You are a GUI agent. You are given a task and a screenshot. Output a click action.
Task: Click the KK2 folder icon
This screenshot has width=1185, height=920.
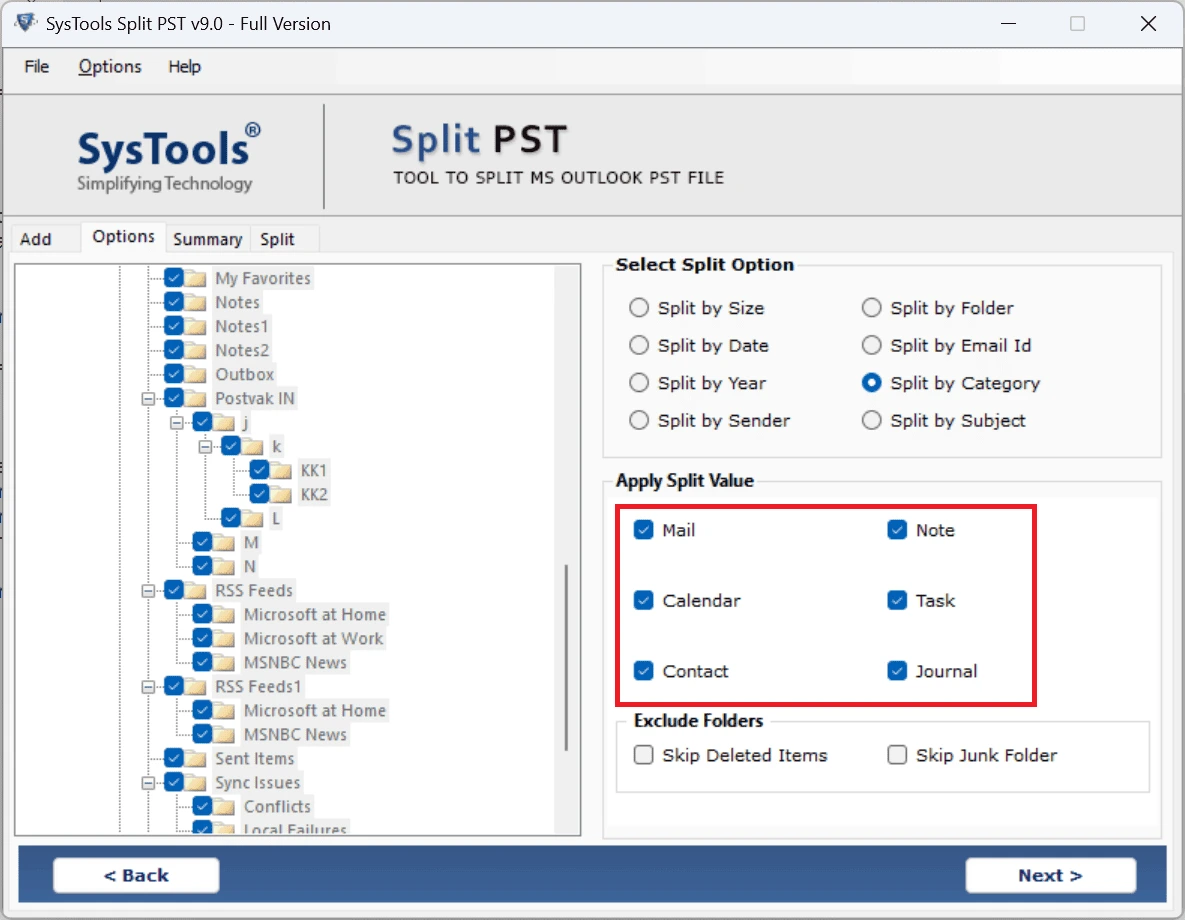(281, 494)
